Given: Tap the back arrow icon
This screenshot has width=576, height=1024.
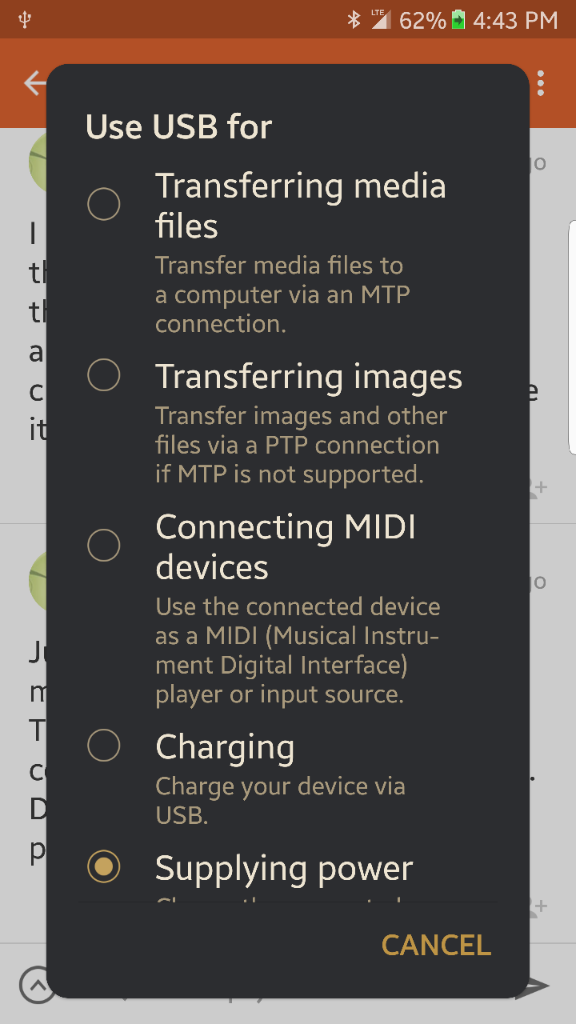Looking at the screenshot, I should click(x=35, y=84).
